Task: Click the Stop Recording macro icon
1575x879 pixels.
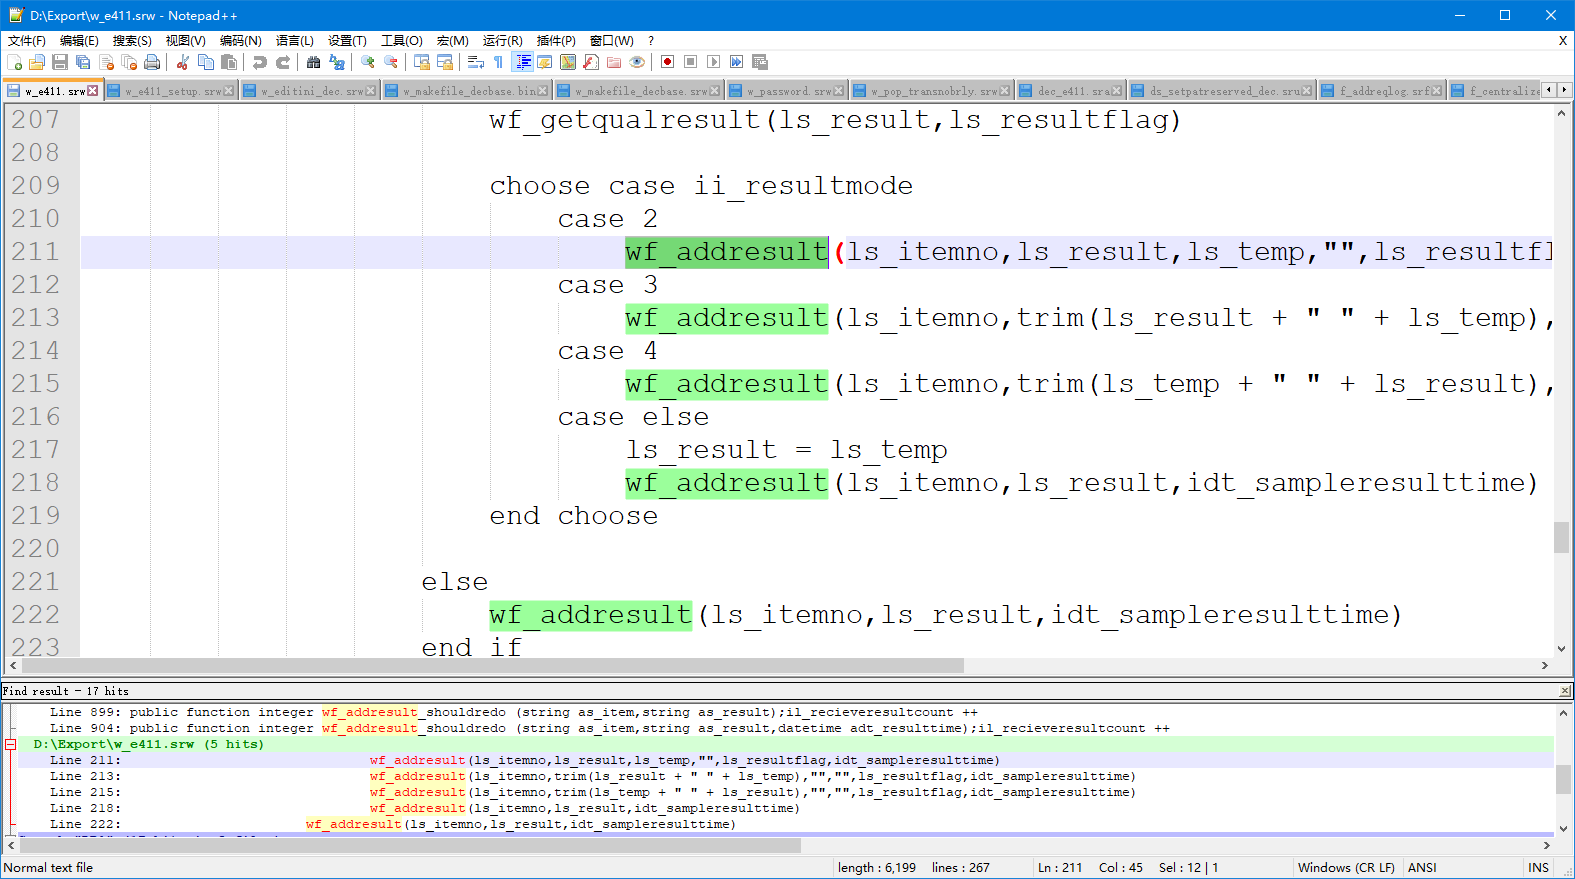Action: tap(691, 62)
